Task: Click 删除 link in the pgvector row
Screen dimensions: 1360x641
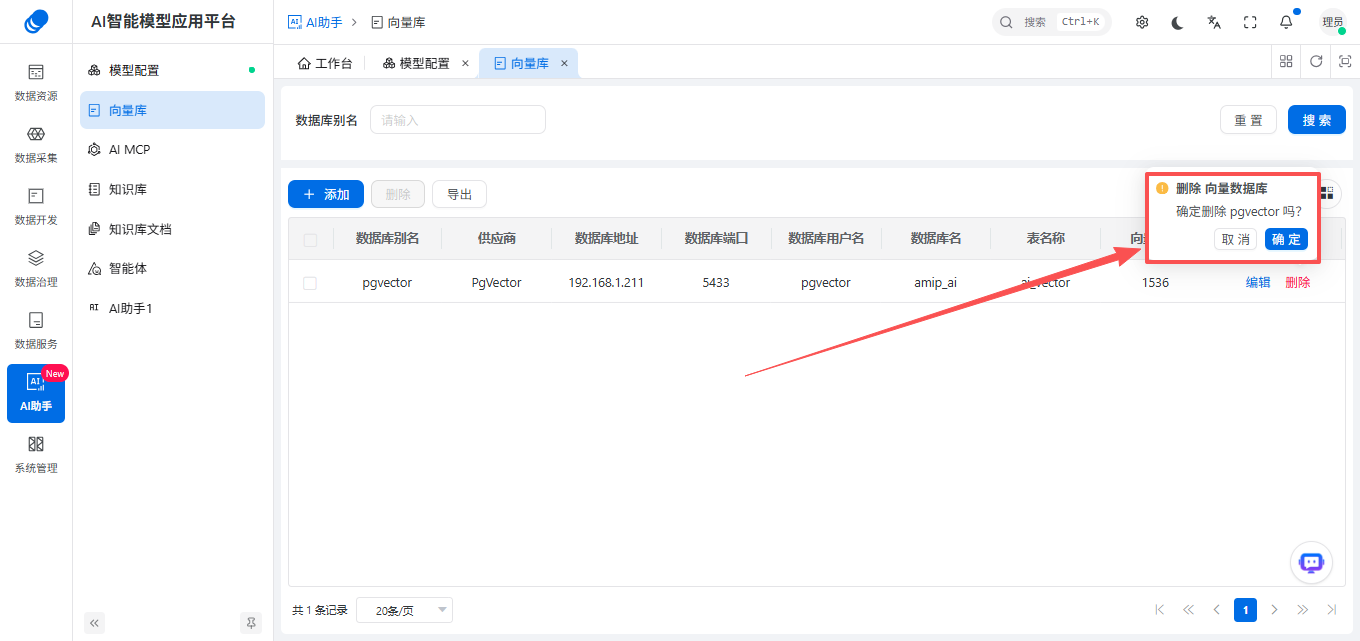Action: [1298, 283]
